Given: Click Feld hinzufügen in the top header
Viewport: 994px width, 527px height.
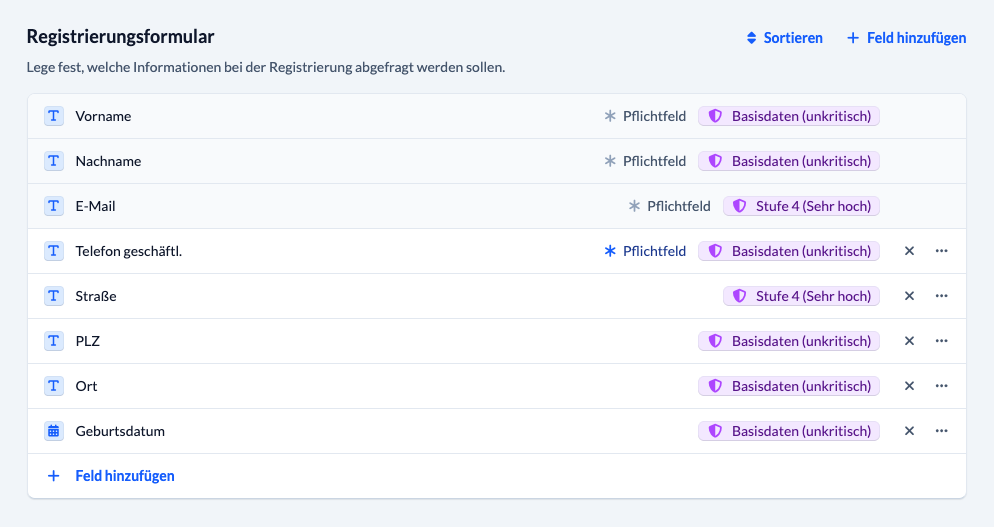Looking at the screenshot, I should pyautogui.click(x=906, y=38).
